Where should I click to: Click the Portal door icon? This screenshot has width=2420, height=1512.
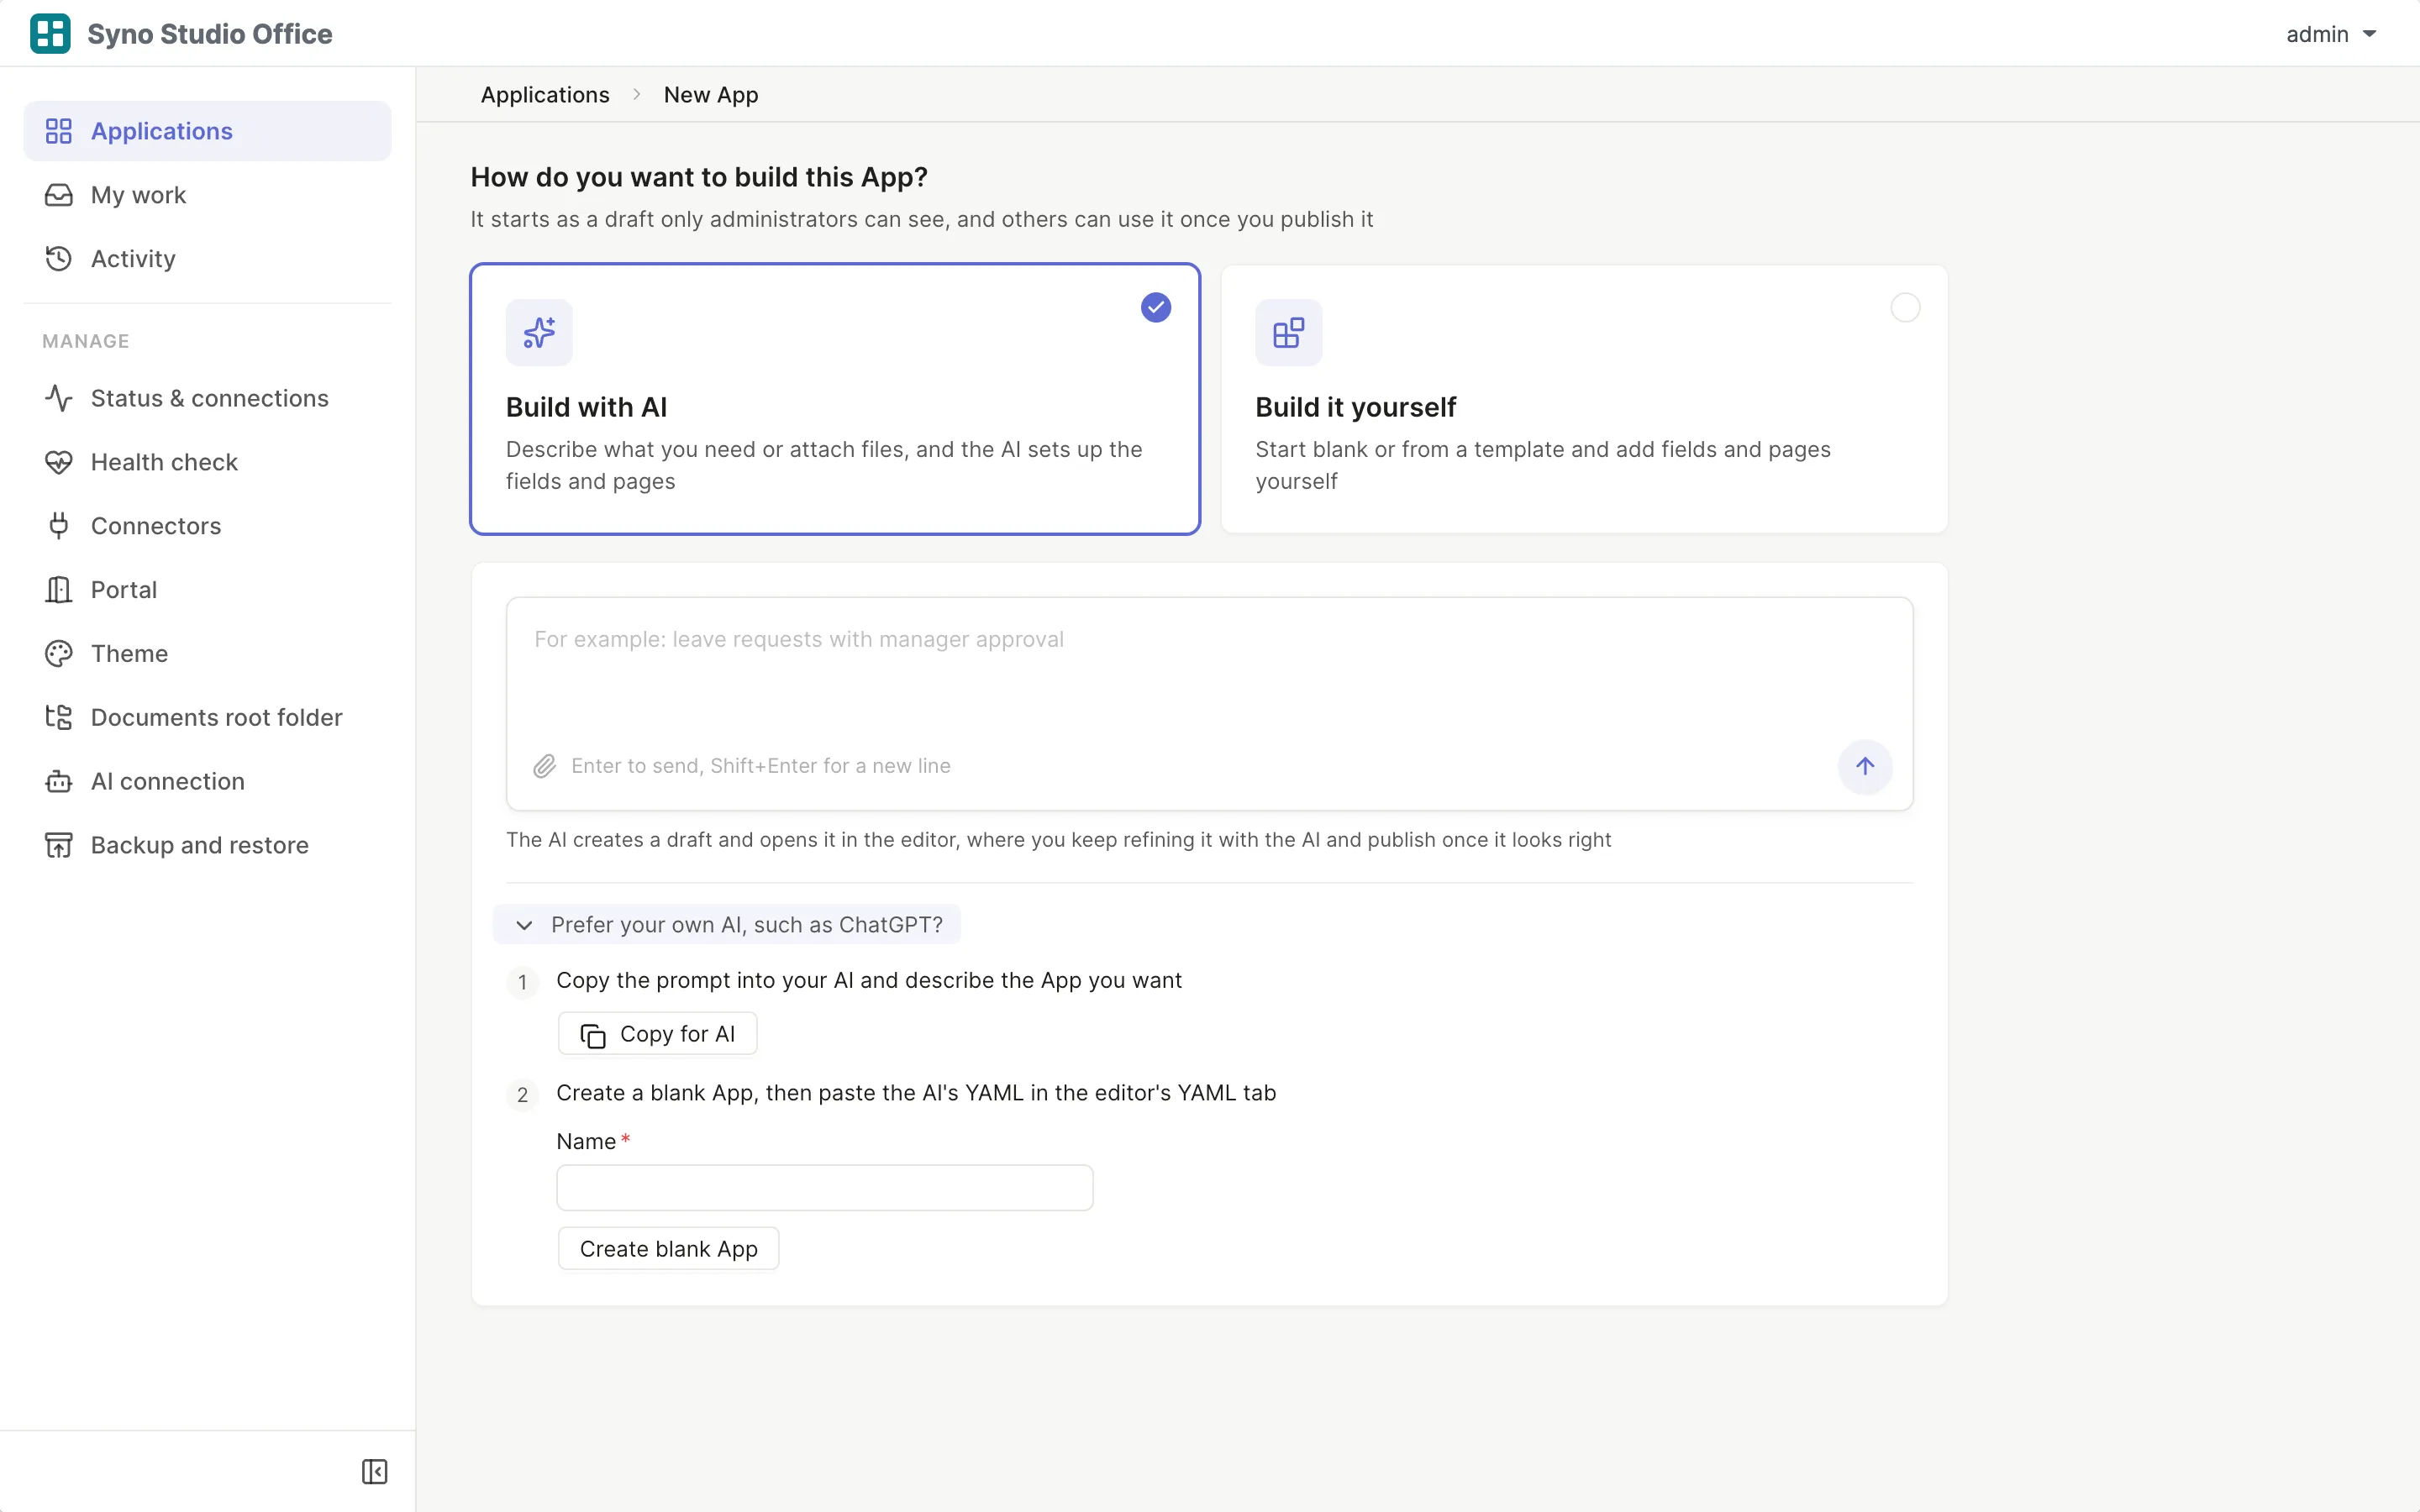tap(59, 590)
